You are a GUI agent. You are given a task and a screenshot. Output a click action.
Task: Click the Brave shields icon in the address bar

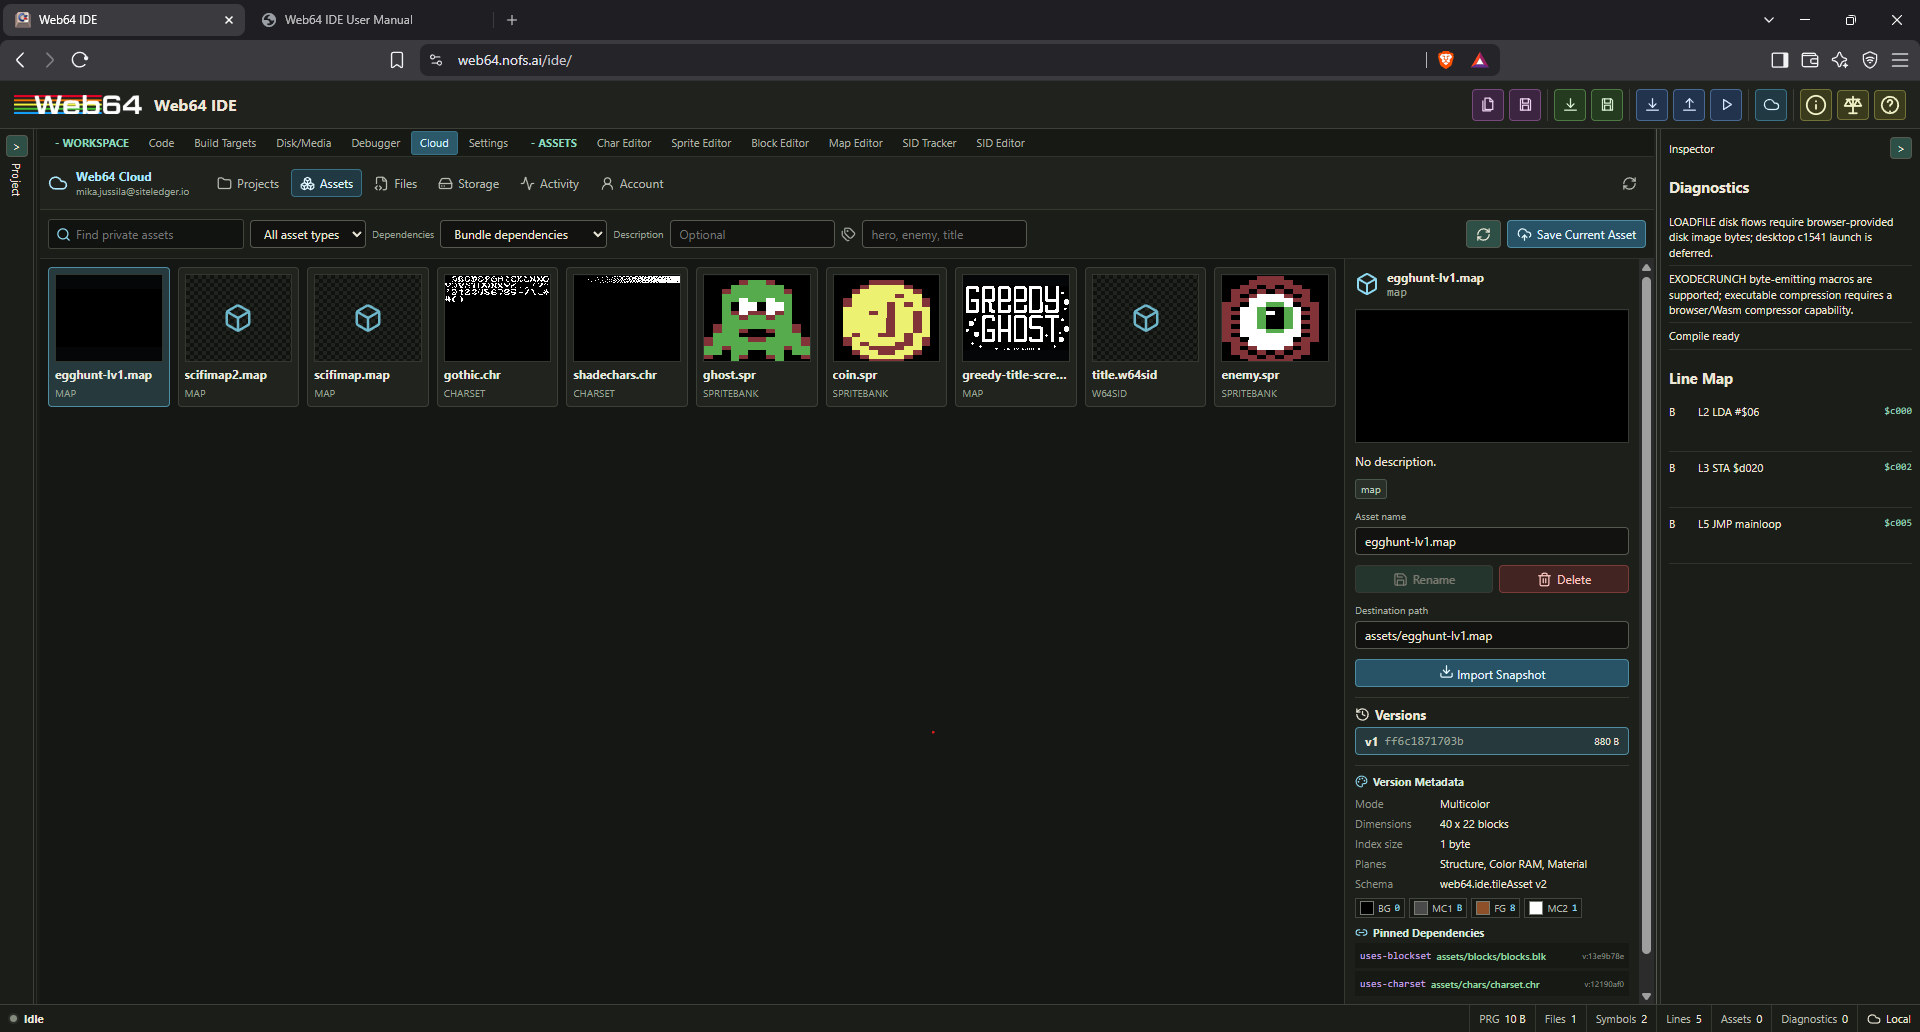(1445, 60)
